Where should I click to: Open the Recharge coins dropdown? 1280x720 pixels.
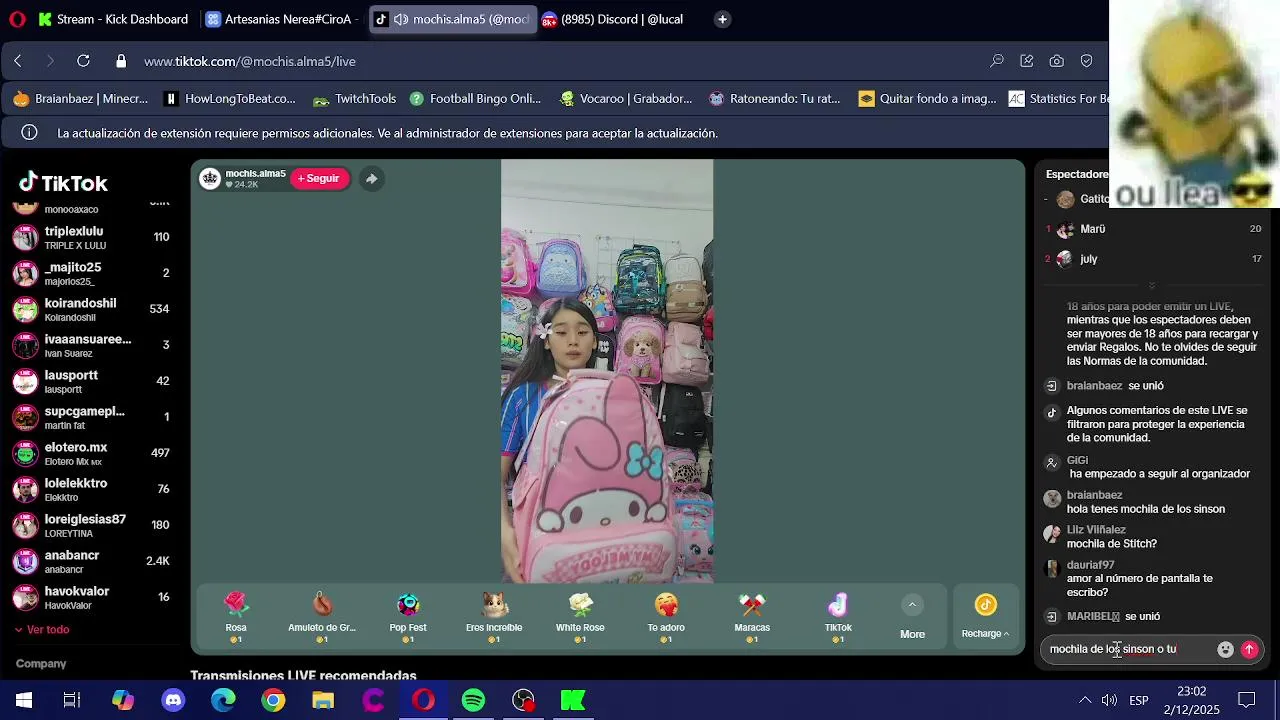985,616
